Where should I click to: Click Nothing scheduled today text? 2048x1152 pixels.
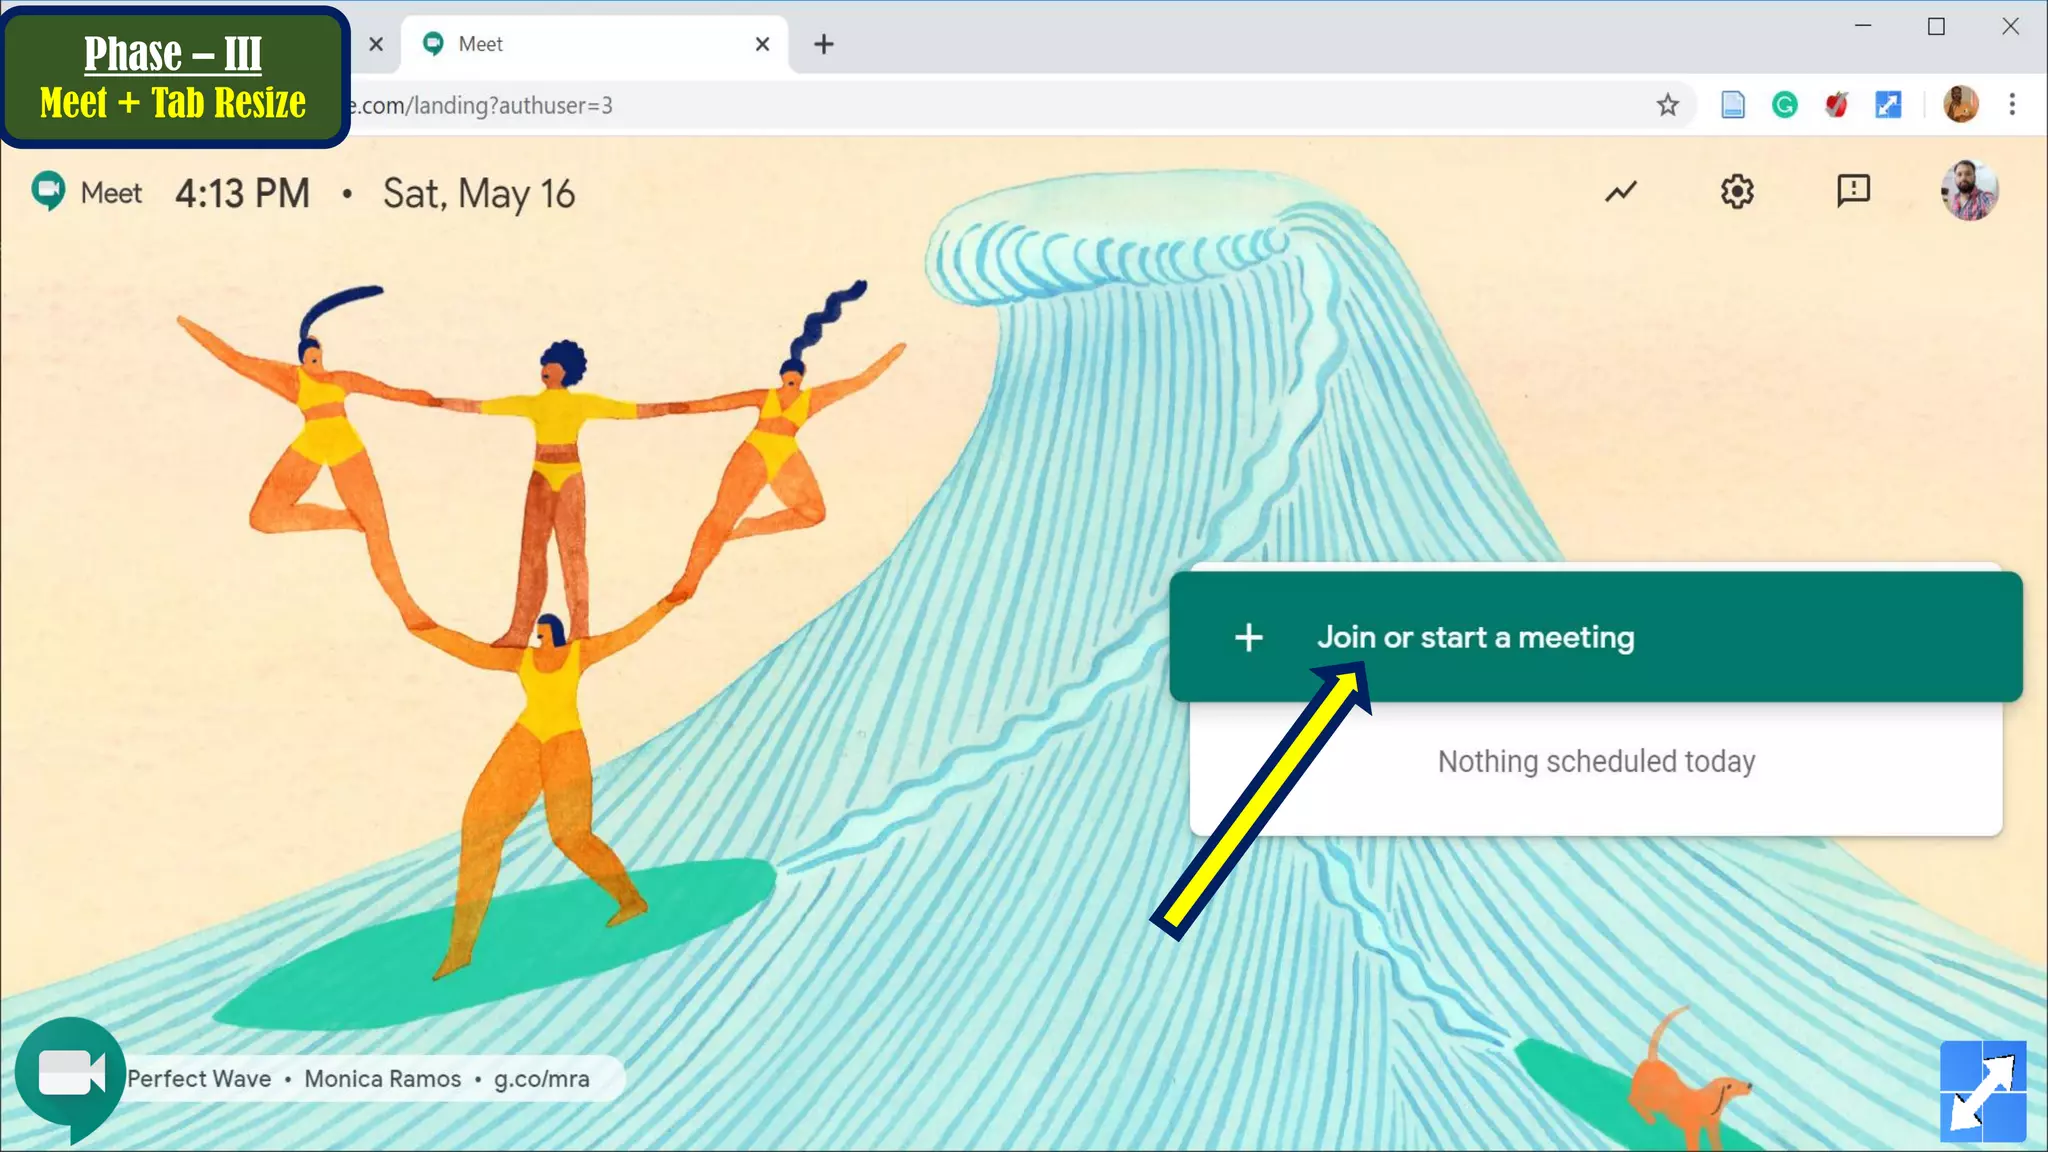[x=1596, y=762]
